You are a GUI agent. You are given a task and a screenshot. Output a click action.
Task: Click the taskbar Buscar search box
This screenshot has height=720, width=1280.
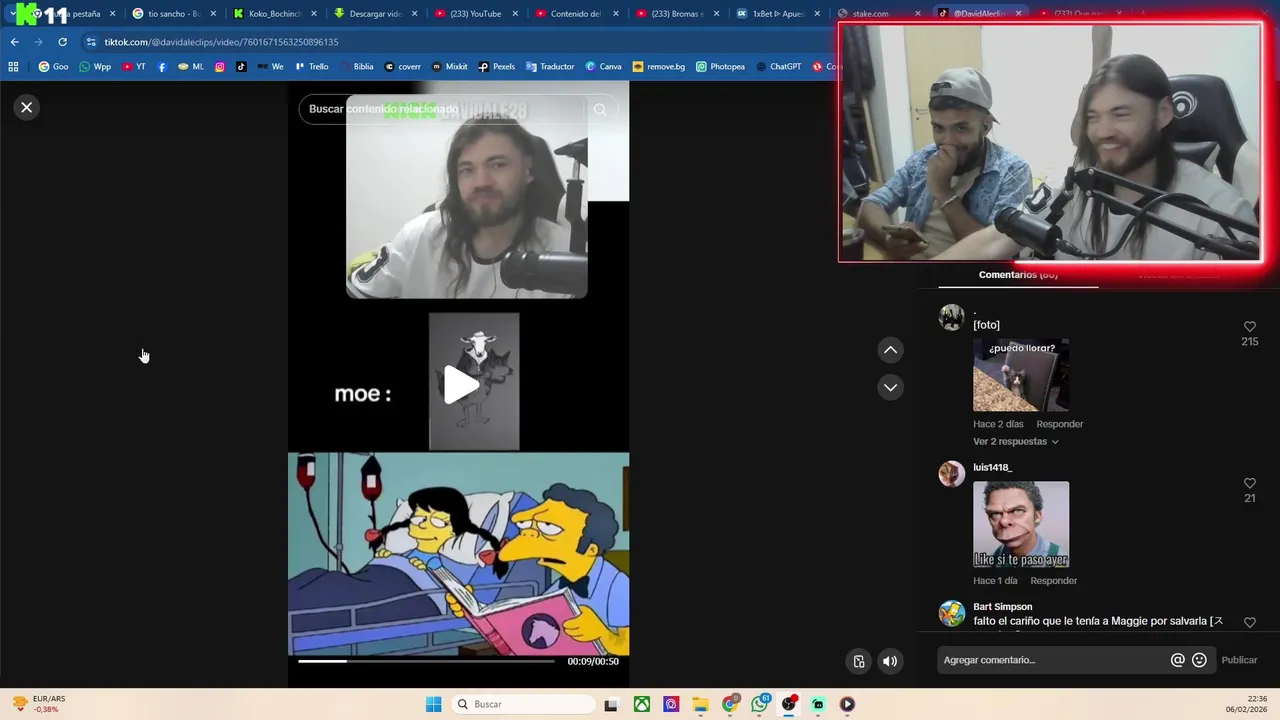(523, 704)
